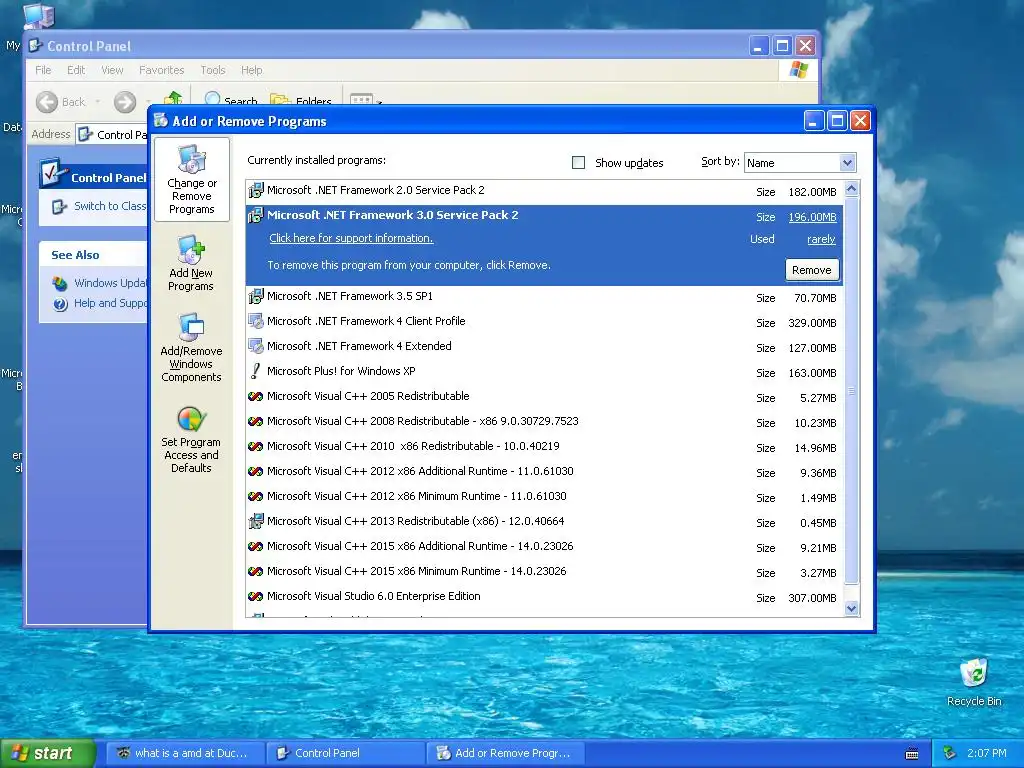Select Microsoft .NET Framework 4 Extended row
Image resolution: width=1024 pixels, height=768 pixels.
(x=544, y=347)
